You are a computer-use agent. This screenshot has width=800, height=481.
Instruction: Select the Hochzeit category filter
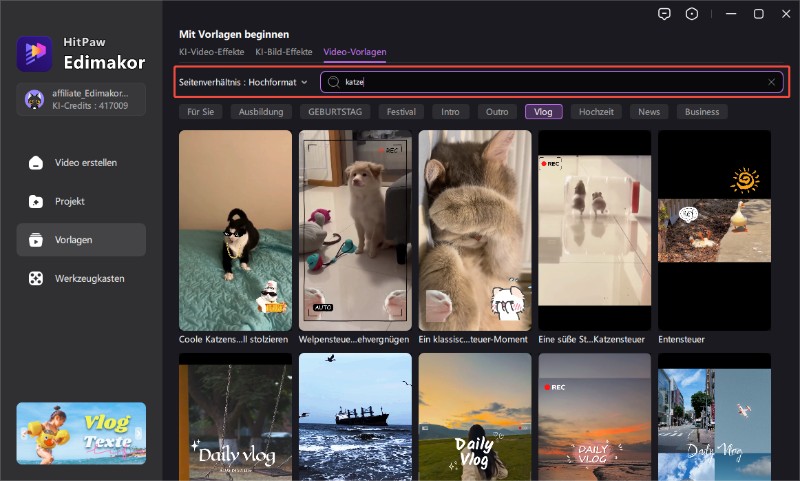[x=599, y=112]
